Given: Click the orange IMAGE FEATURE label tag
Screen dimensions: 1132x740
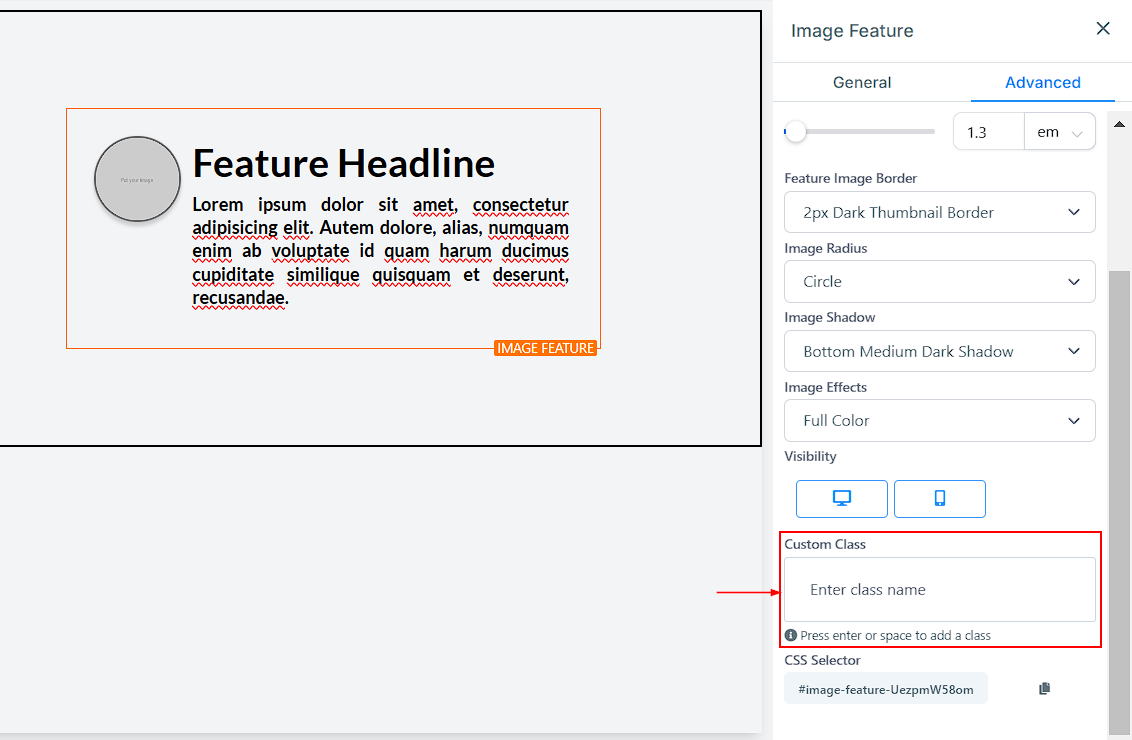Looking at the screenshot, I should [546, 348].
